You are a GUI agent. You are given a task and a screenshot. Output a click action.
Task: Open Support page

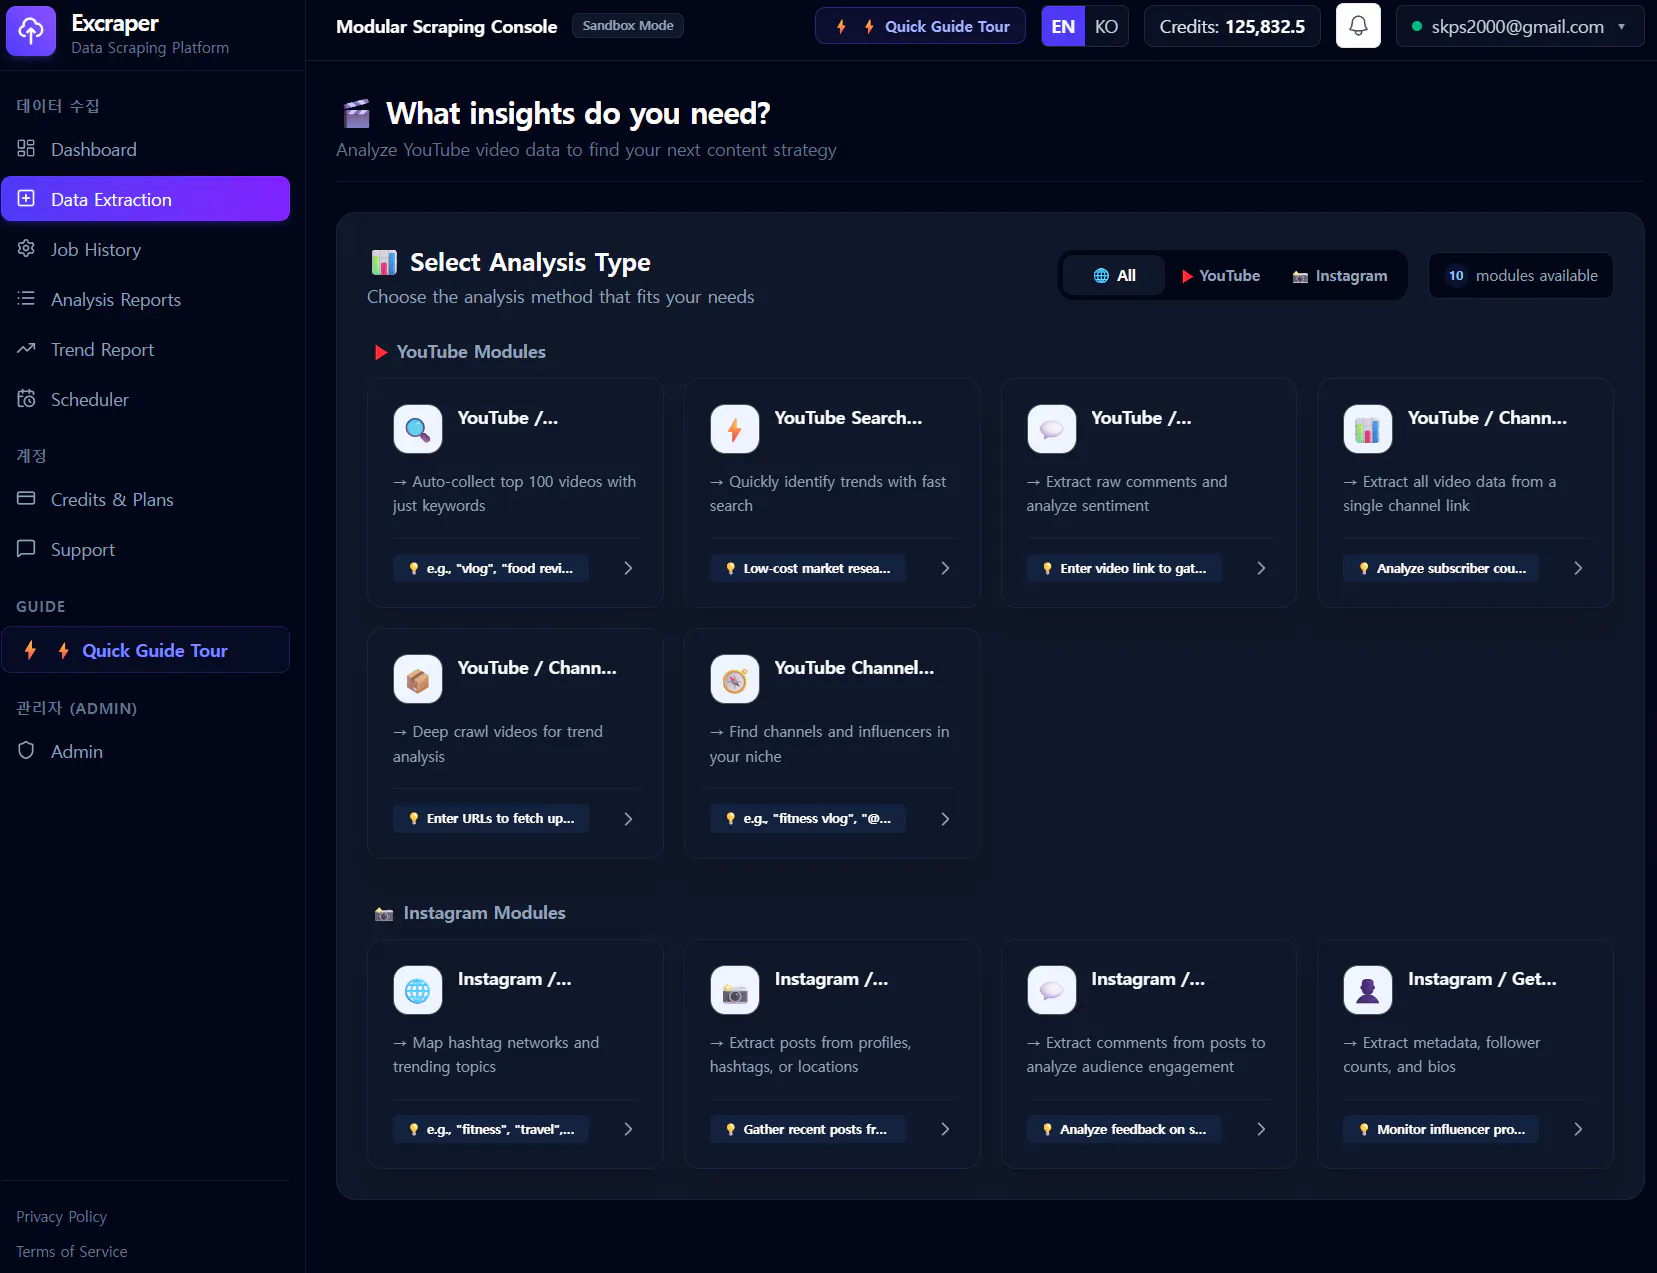(x=145, y=549)
